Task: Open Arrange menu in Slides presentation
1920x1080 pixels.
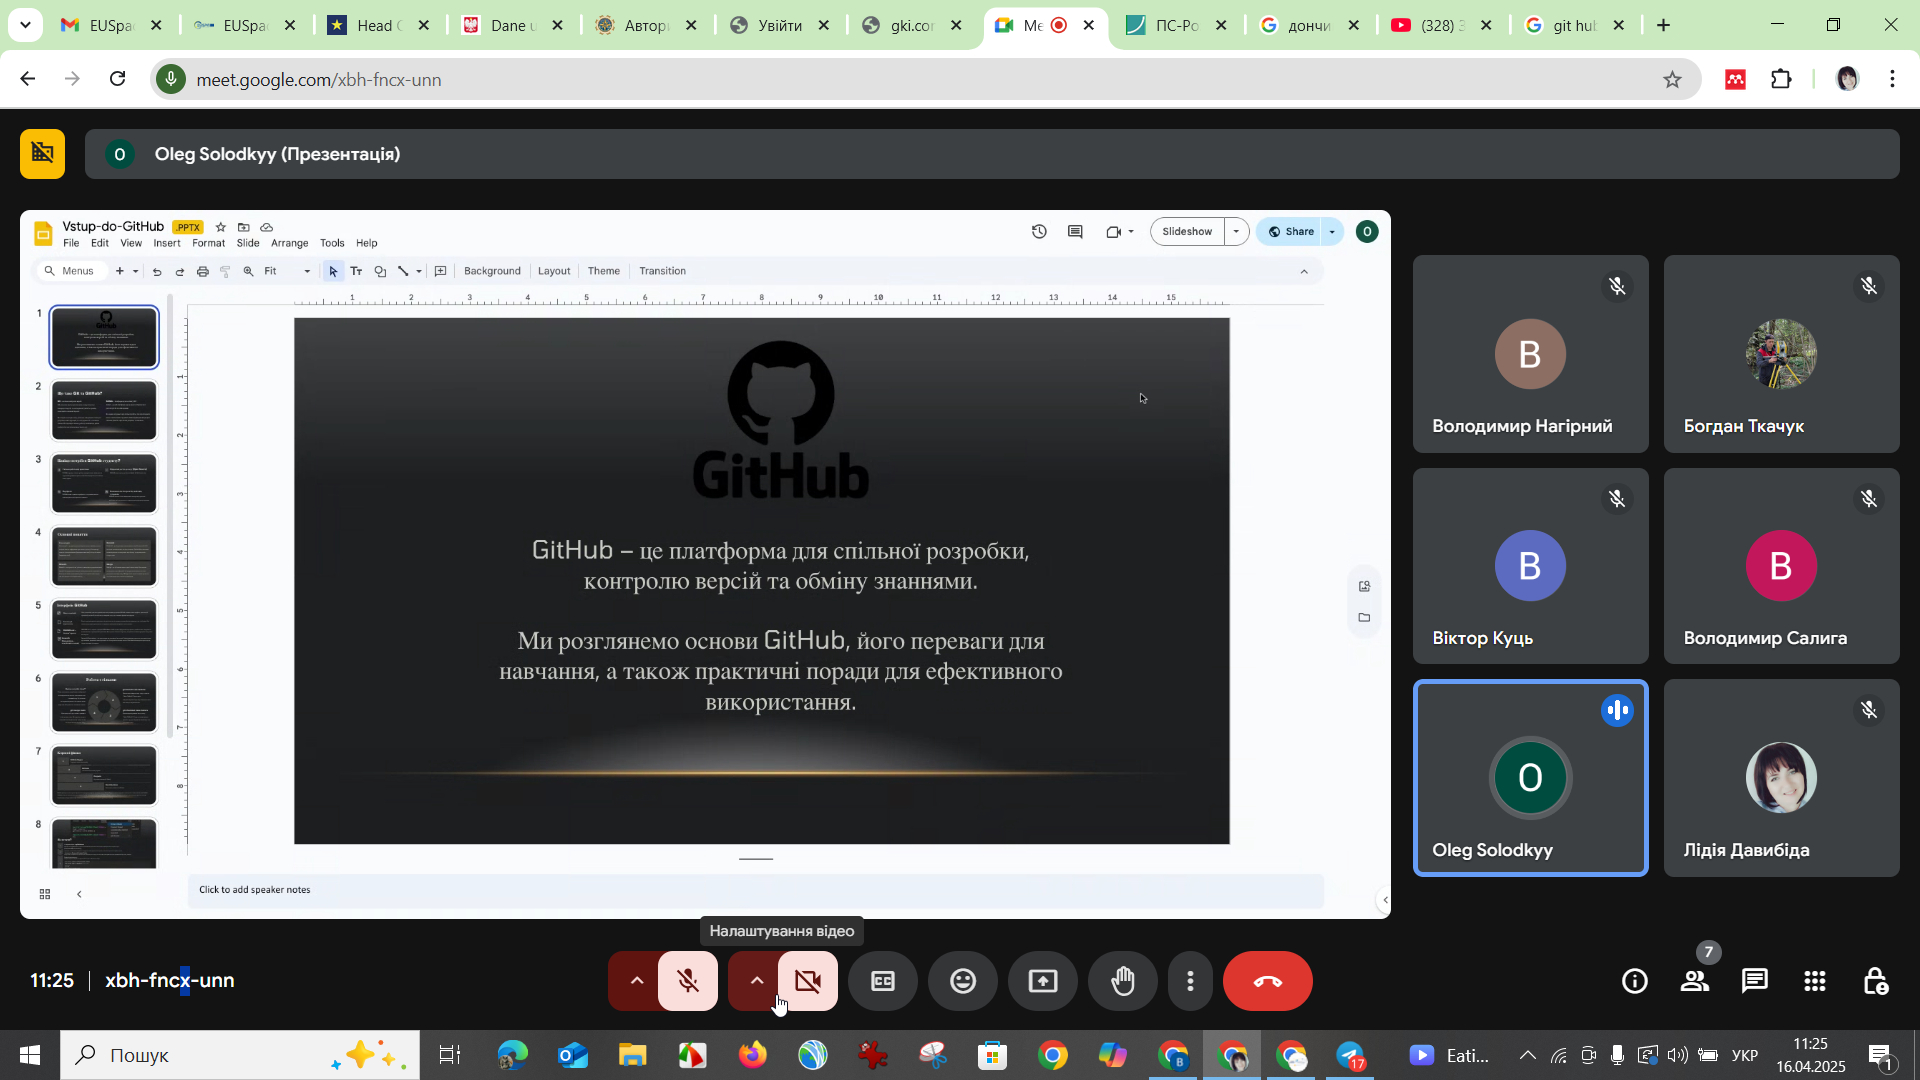Action: pos(290,243)
